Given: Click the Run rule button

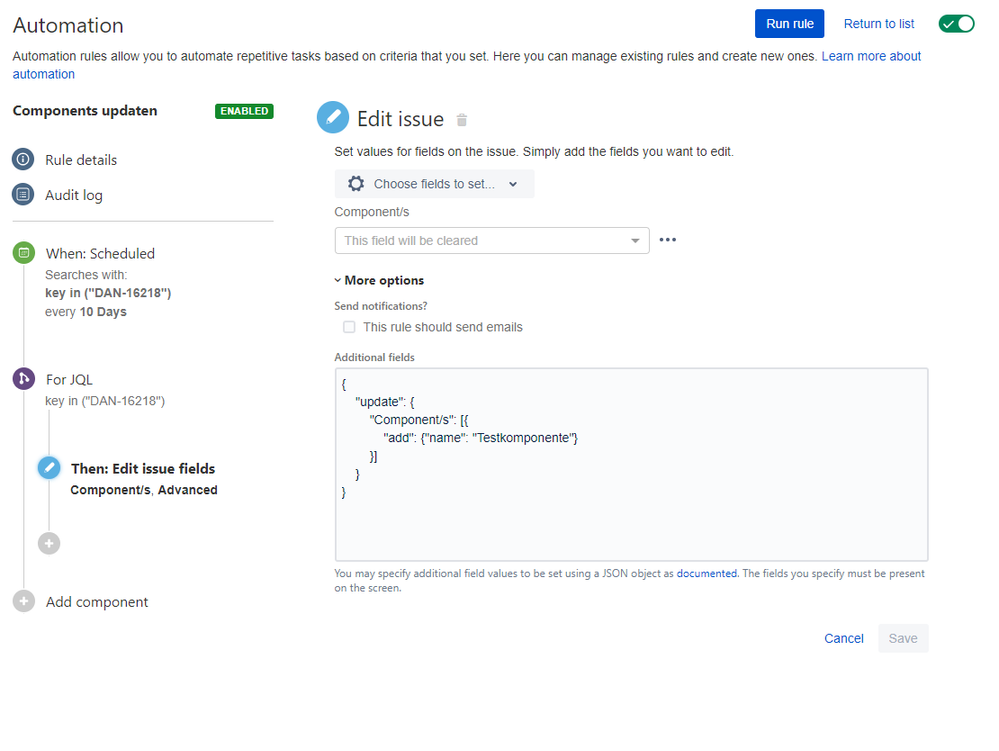Looking at the screenshot, I should (789, 24).
